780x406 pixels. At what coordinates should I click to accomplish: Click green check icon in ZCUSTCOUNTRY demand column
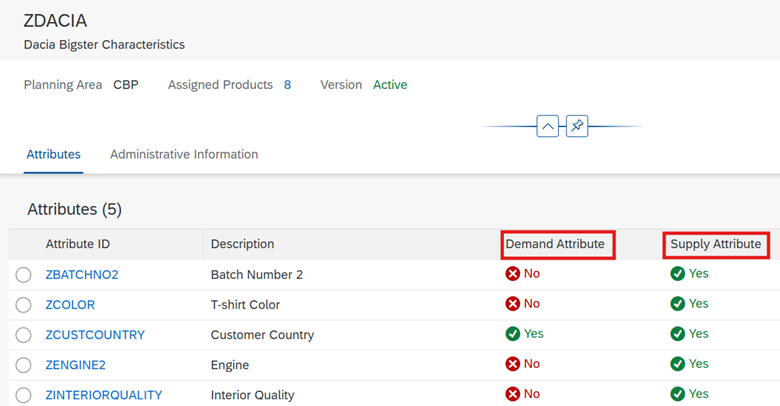pyautogui.click(x=513, y=334)
